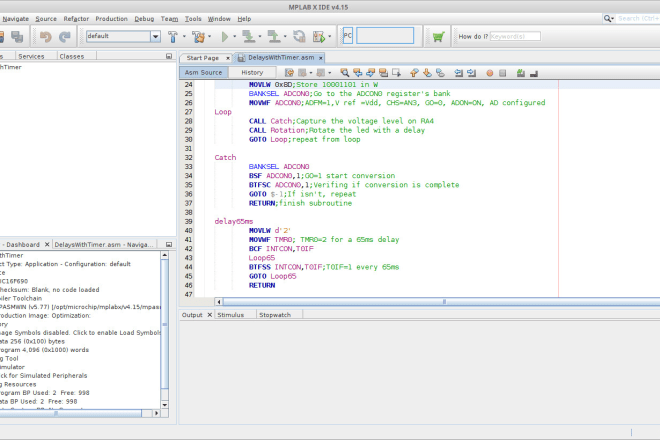Expand Clean and Build dropdown arrow
This screenshot has height=440, width=660.
pyautogui.click(x=210, y=37)
